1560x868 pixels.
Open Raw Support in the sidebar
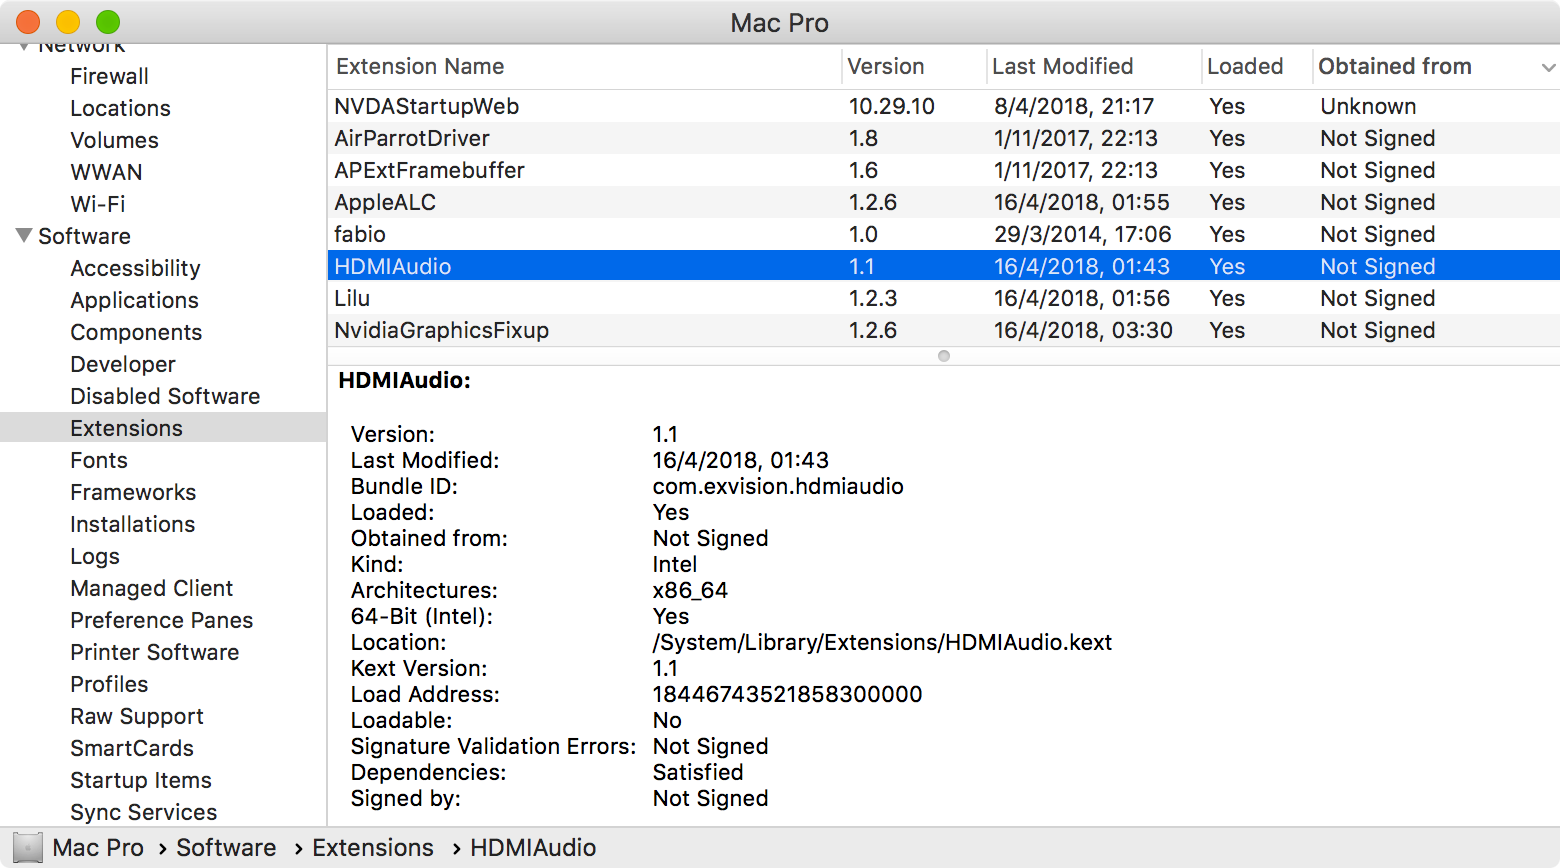137,716
